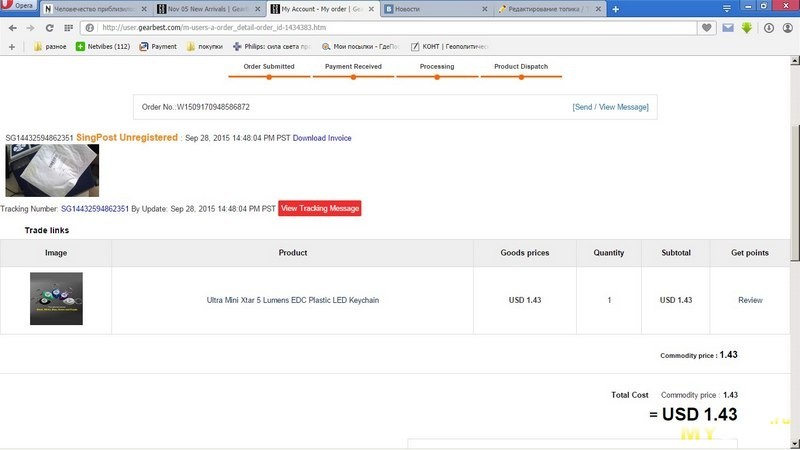
Task: Click the vertical scrollbar thumb
Action: point(795,192)
